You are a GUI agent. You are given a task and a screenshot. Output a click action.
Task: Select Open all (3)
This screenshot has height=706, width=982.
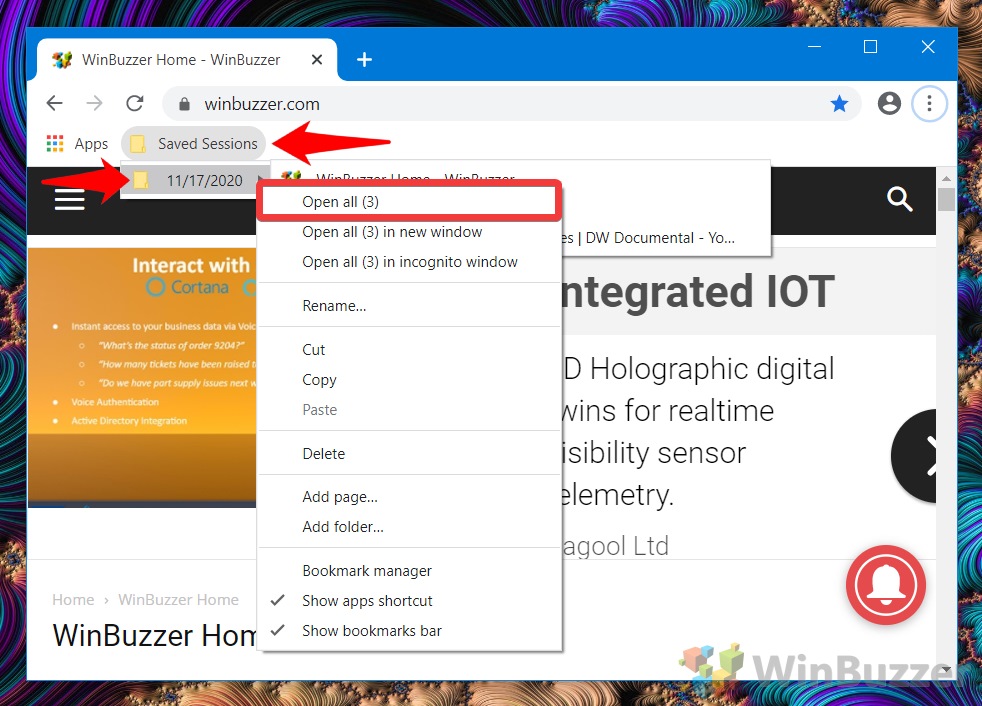408,202
